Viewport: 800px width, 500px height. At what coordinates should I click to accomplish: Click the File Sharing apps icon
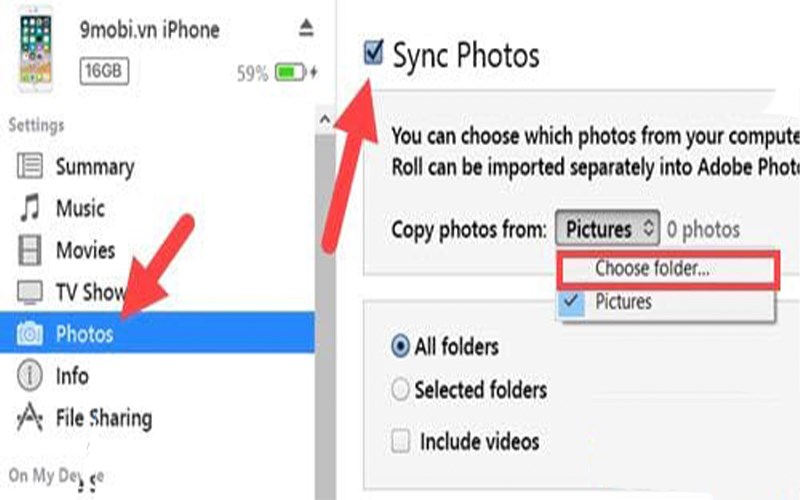[x=30, y=418]
